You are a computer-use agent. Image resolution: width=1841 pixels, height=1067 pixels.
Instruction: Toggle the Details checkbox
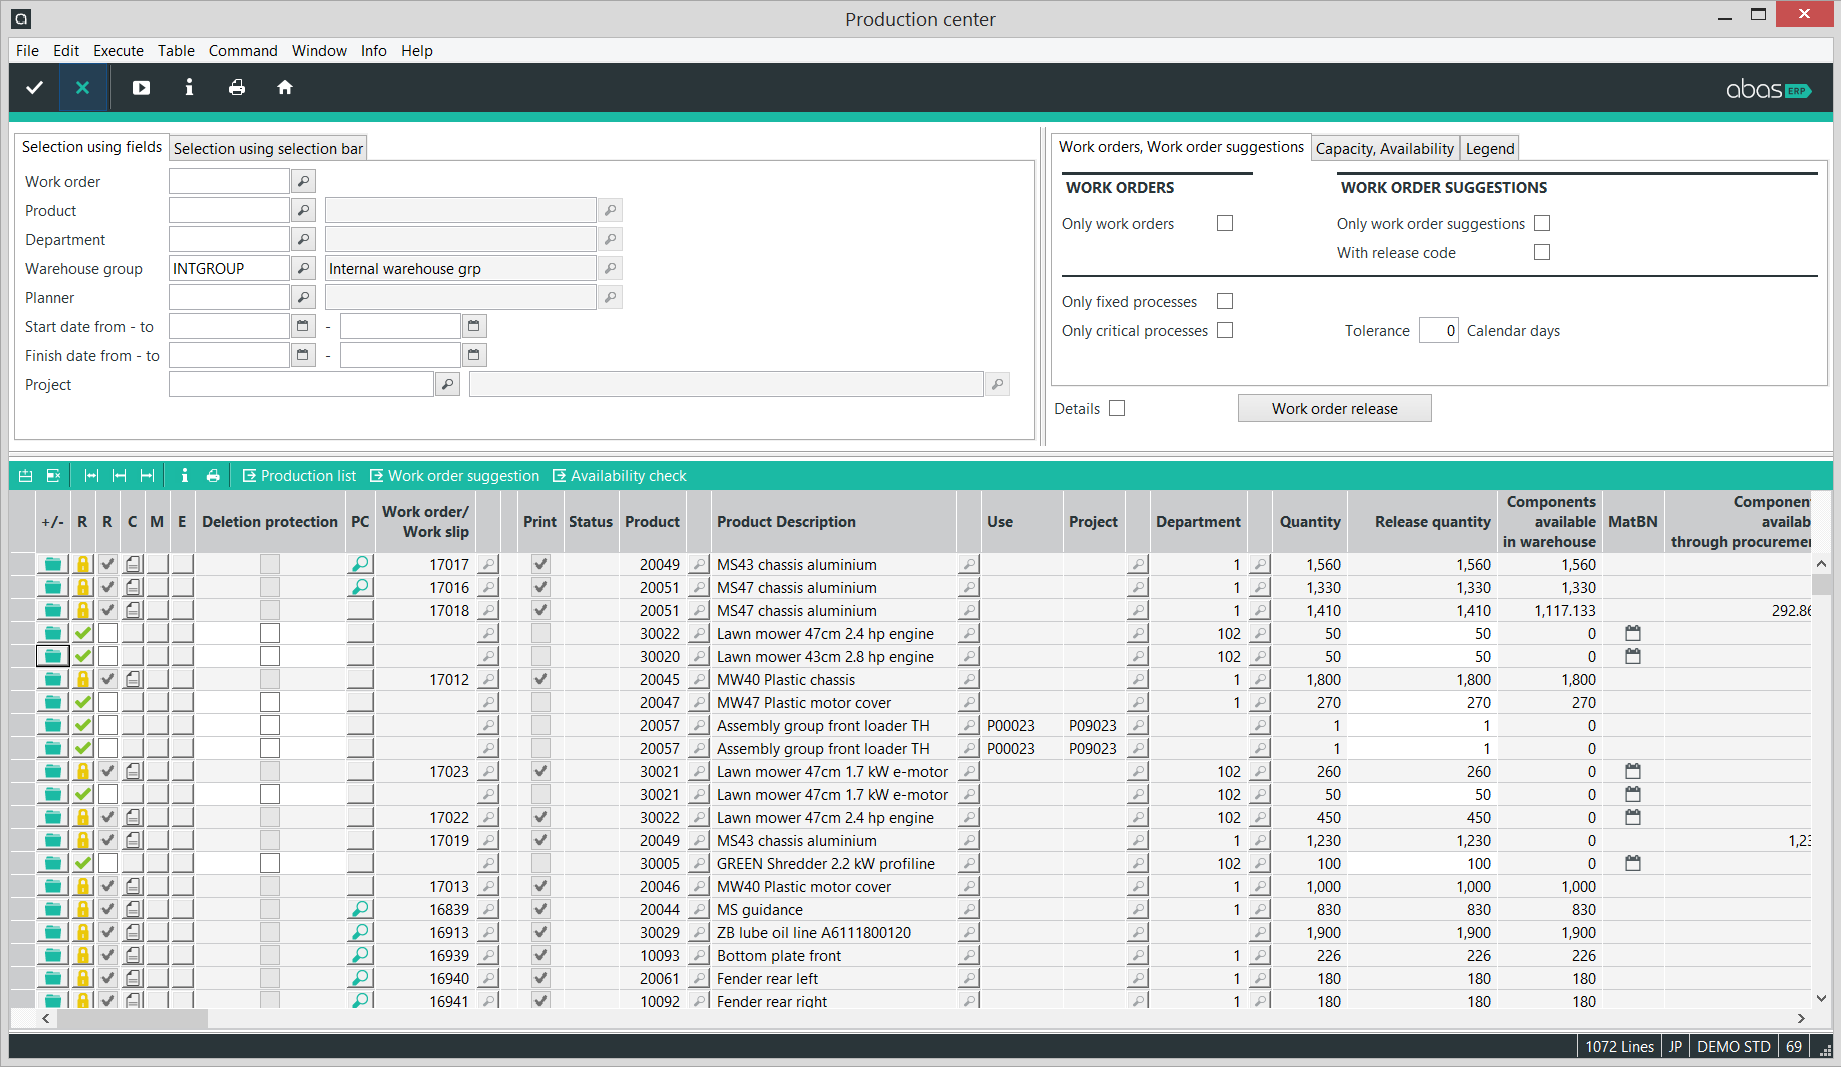1117,408
